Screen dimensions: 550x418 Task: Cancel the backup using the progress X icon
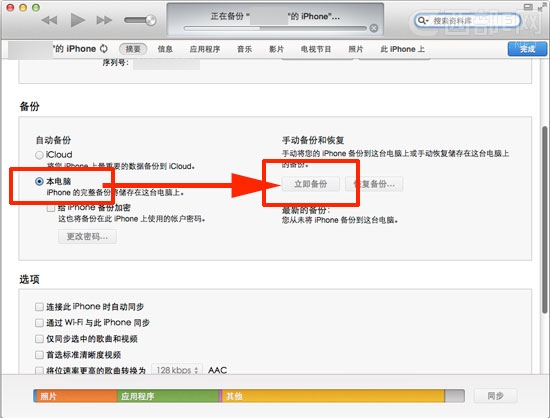pyautogui.click(x=374, y=28)
